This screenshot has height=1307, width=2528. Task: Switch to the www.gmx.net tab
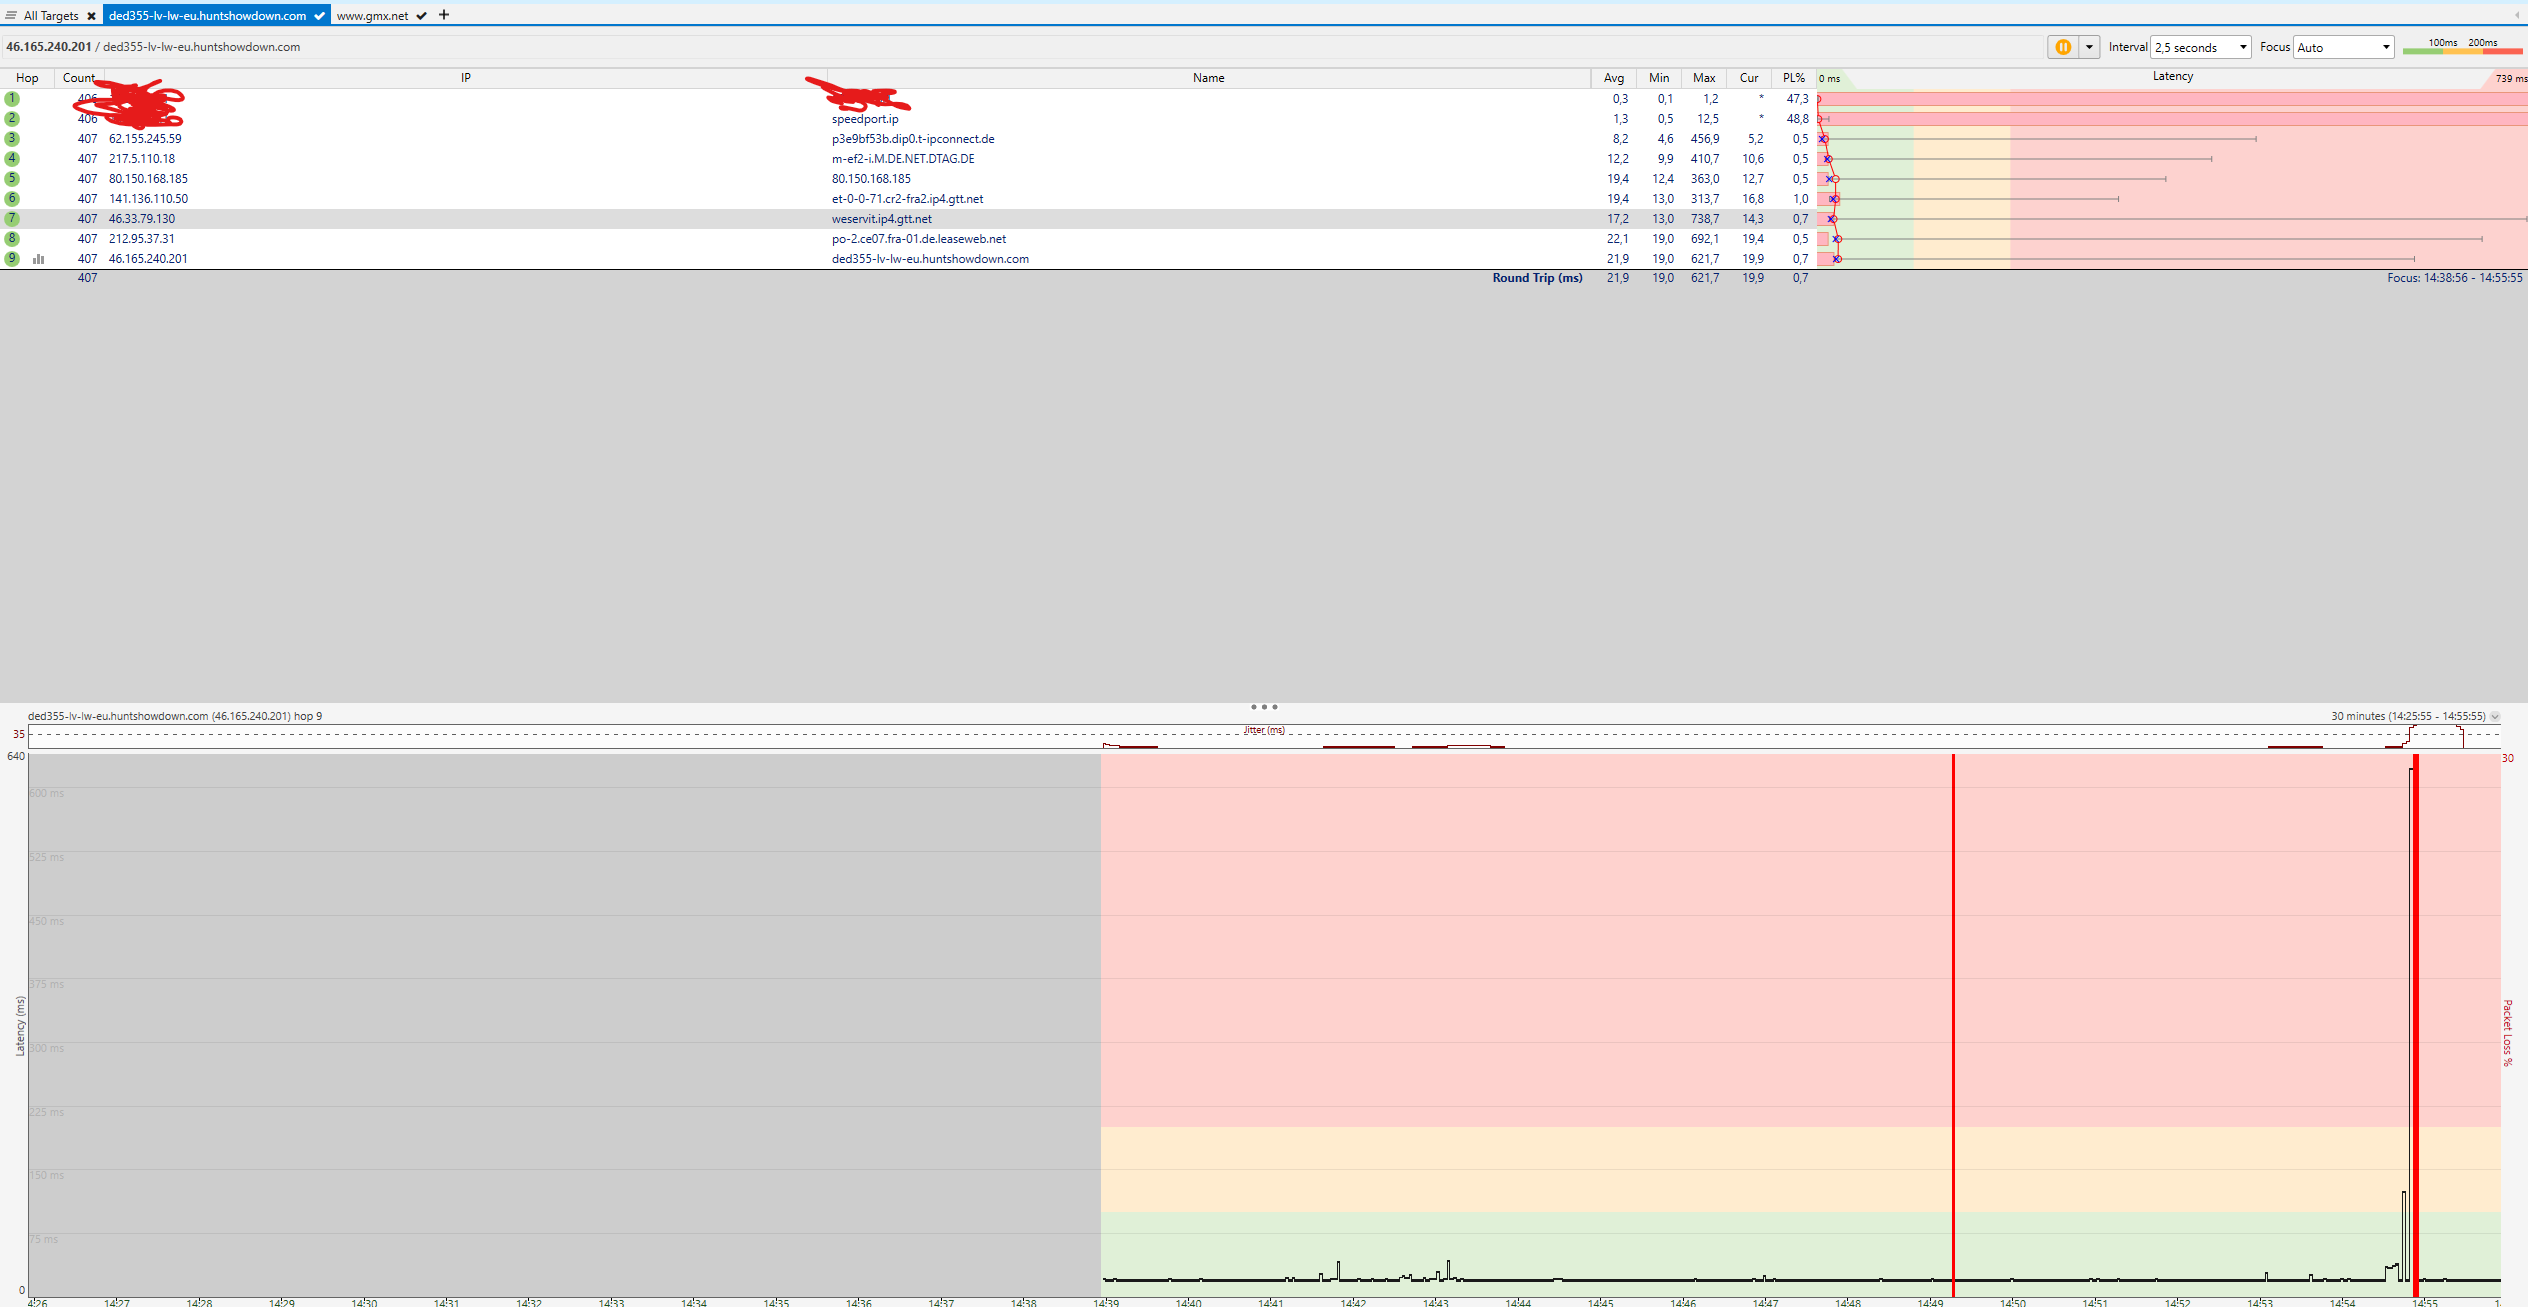point(372,16)
